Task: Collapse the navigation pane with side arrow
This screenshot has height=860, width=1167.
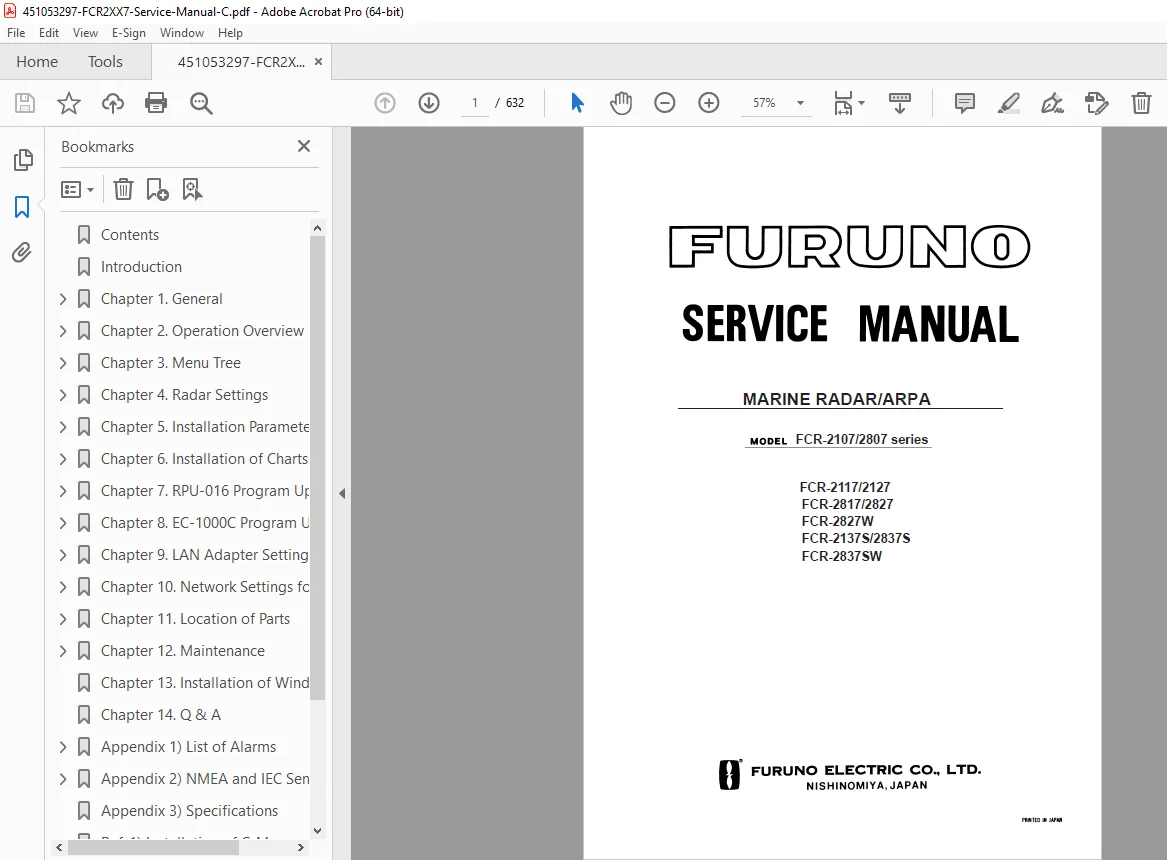Action: click(x=342, y=493)
